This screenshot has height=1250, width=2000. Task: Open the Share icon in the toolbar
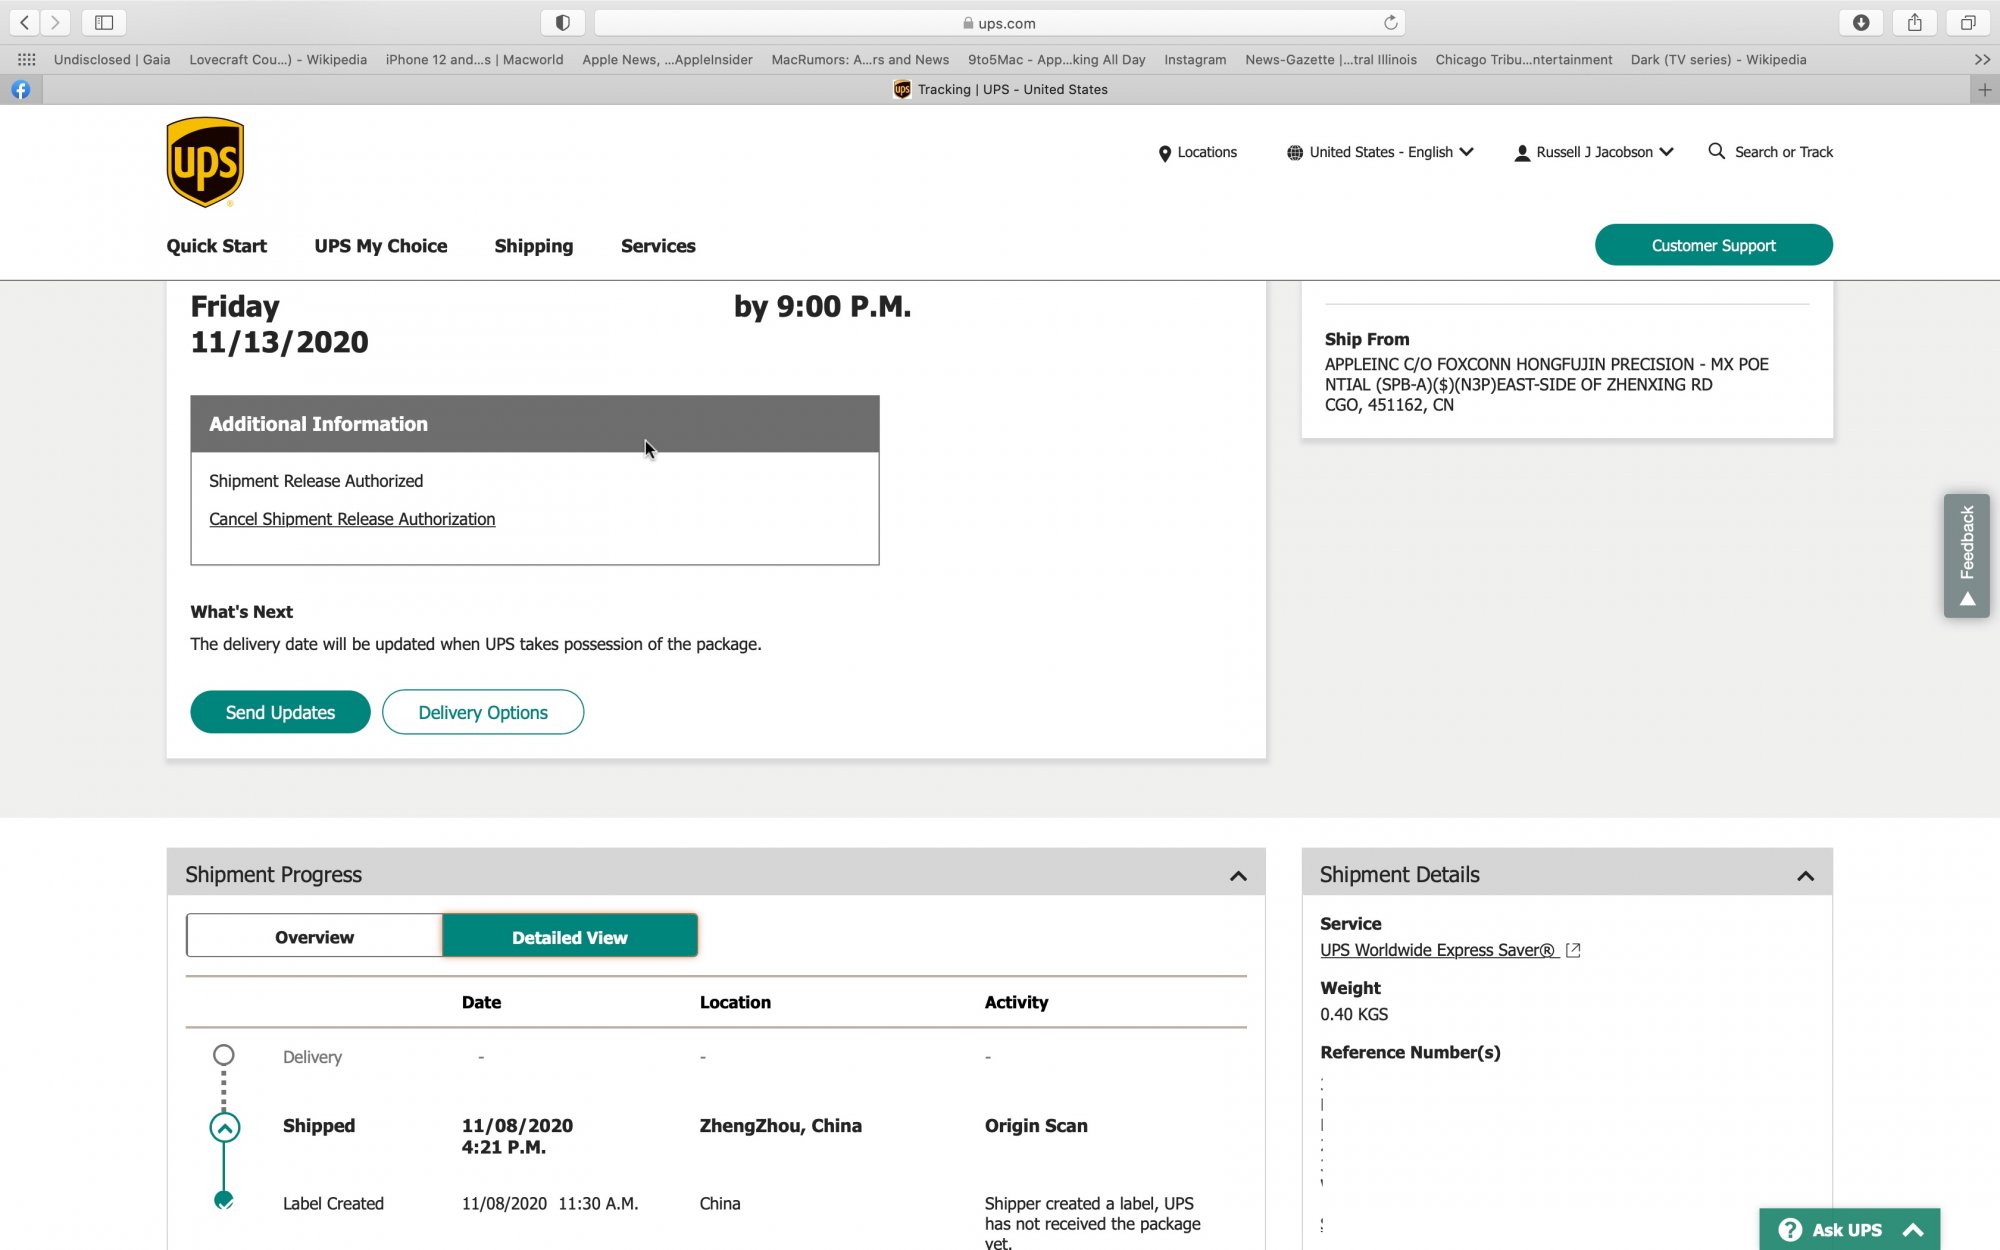pyautogui.click(x=1914, y=22)
